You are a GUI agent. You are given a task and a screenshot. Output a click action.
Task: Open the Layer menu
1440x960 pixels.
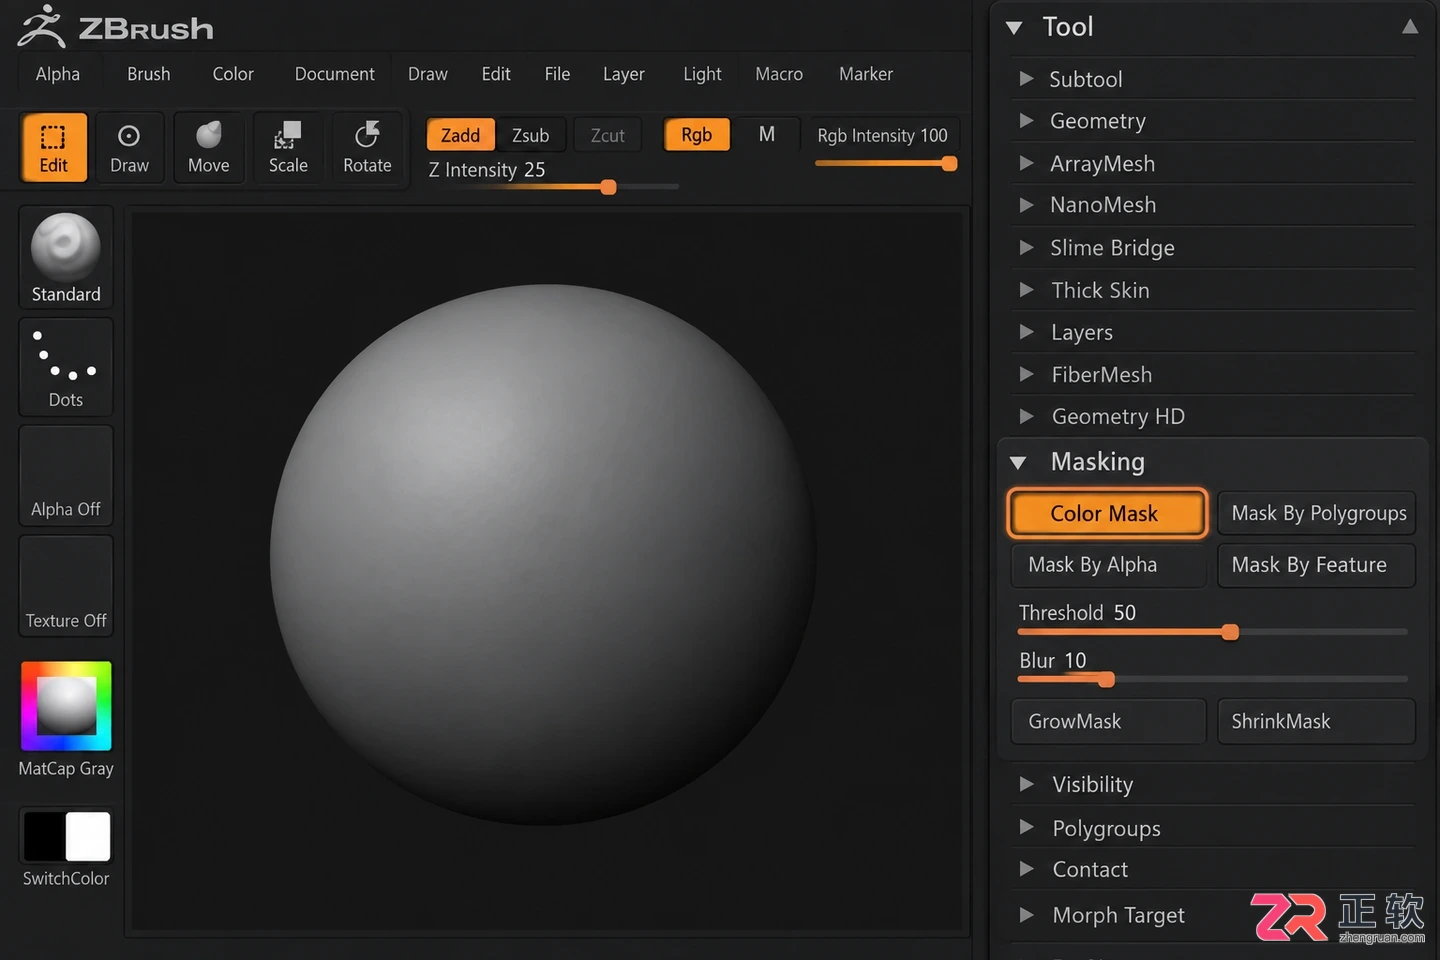click(x=624, y=74)
